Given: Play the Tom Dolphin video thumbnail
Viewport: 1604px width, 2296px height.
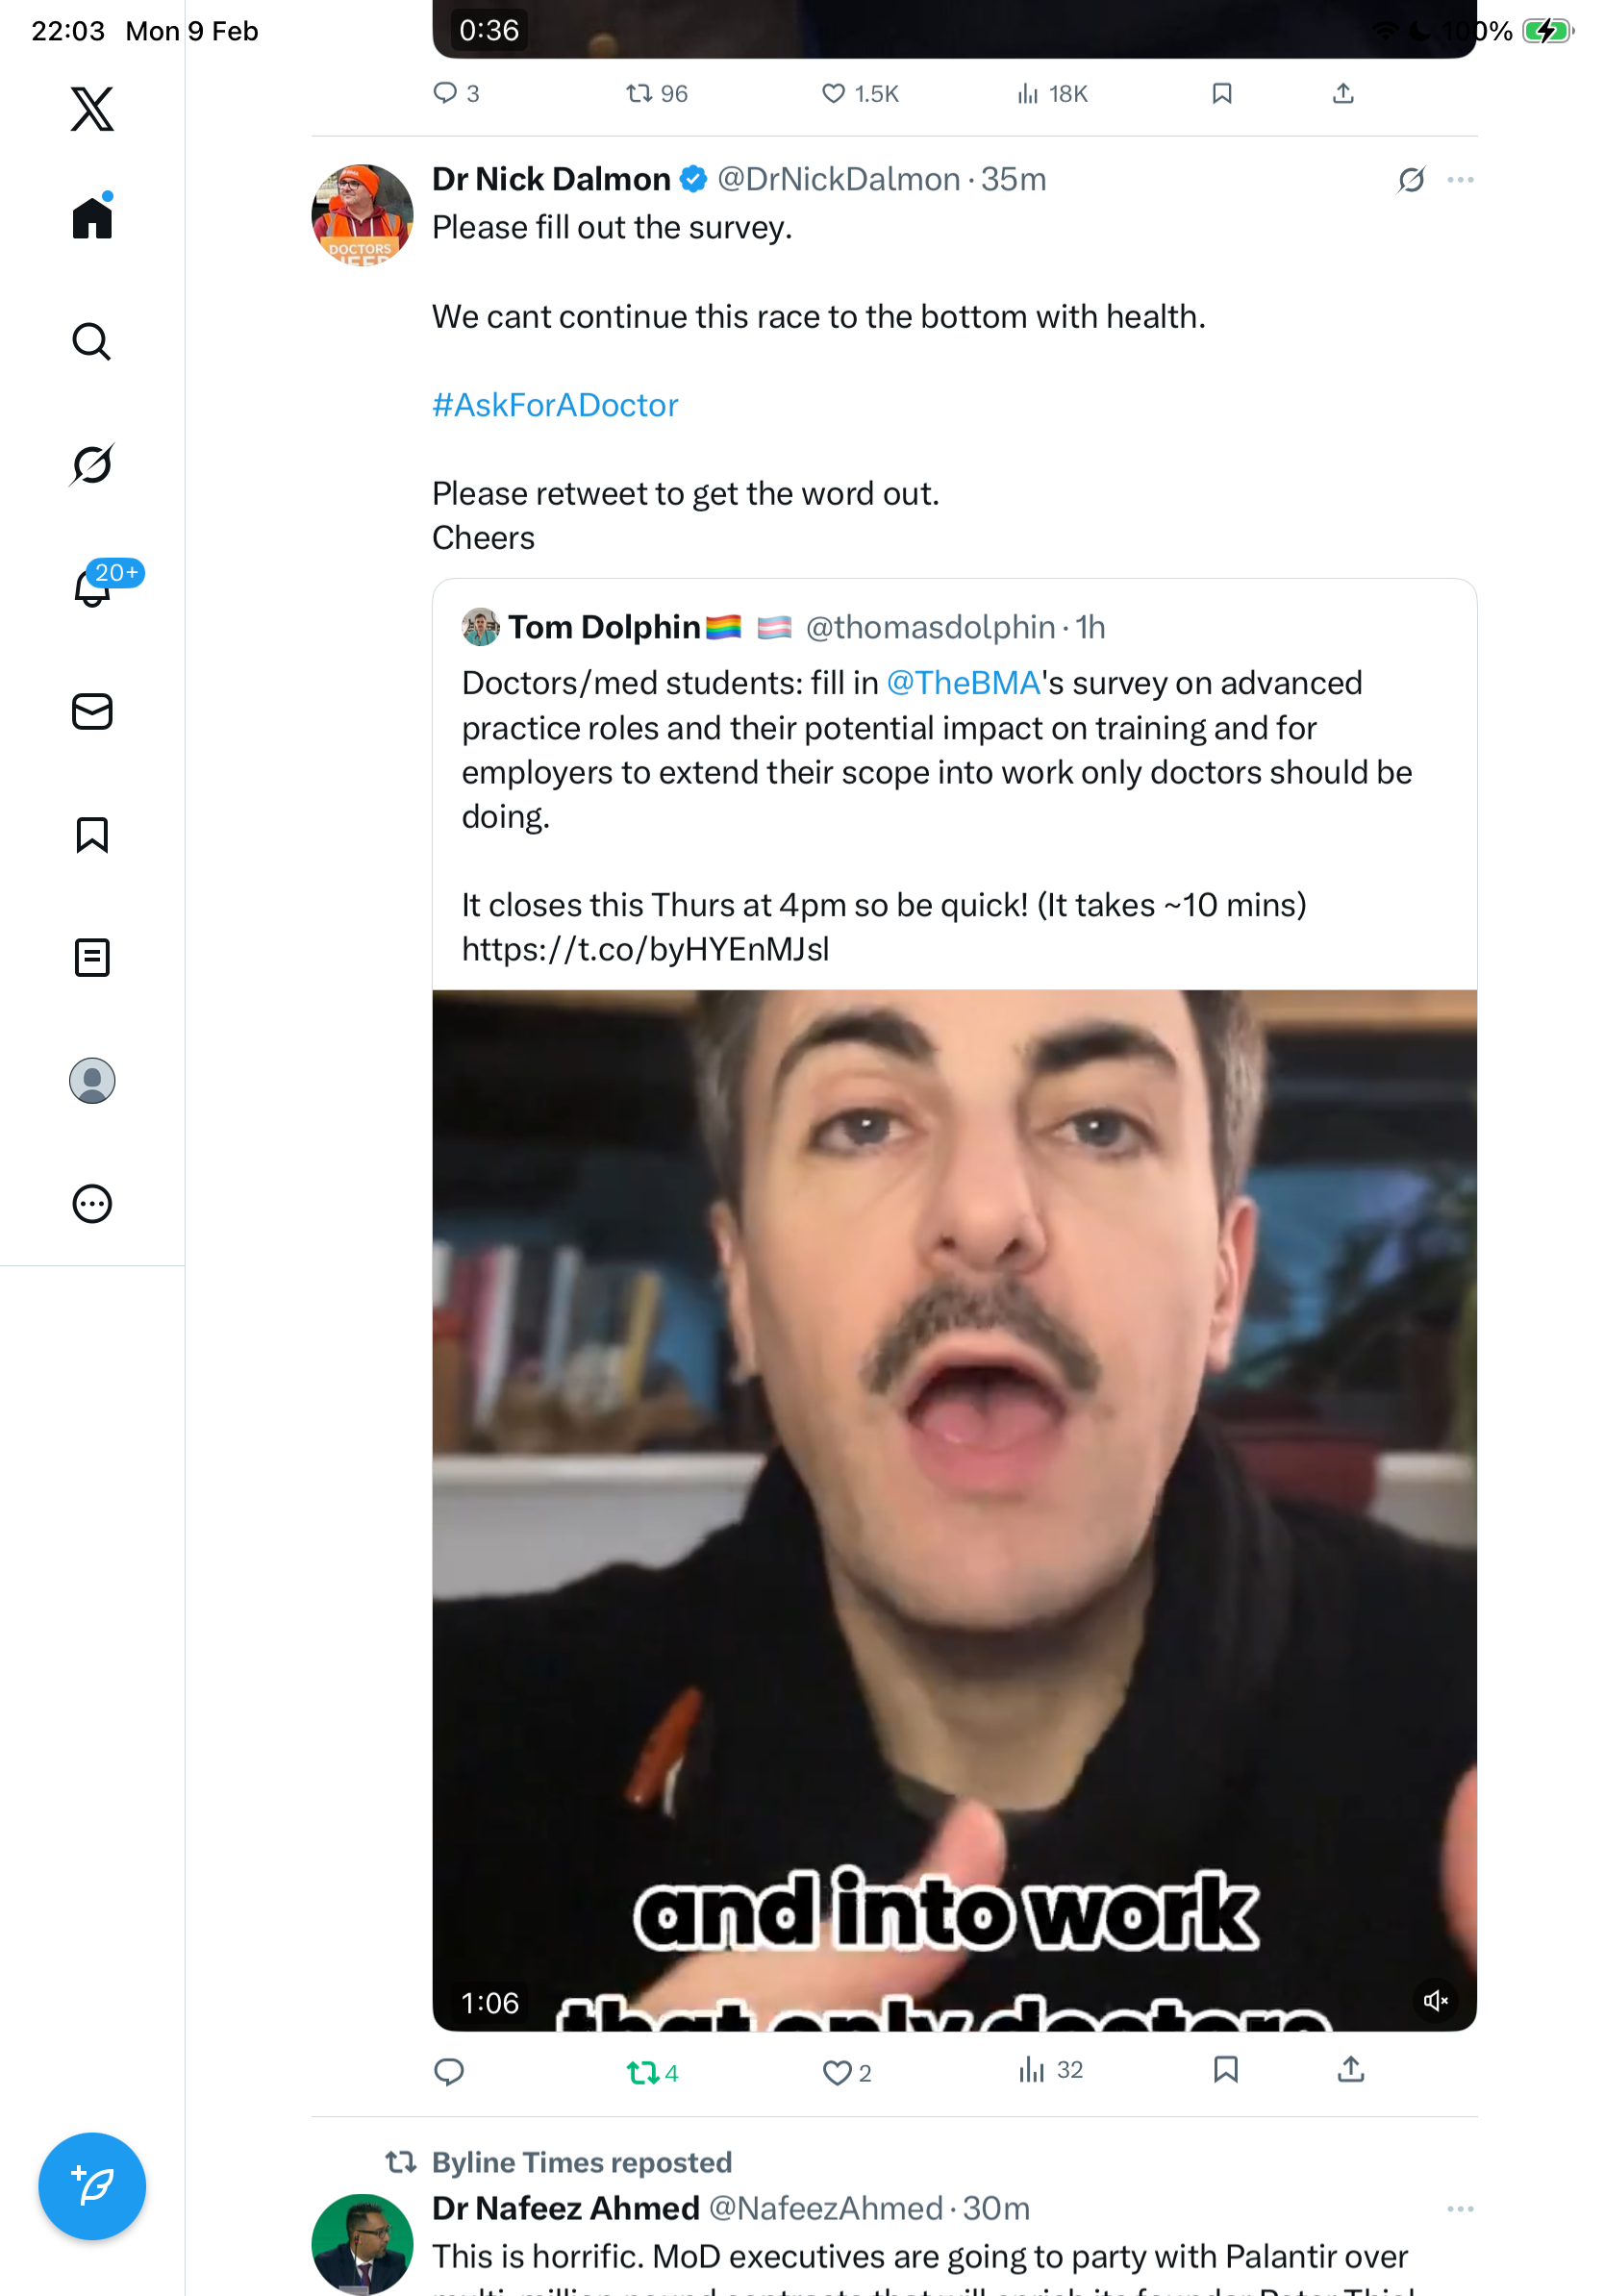Looking at the screenshot, I should pos(954,1510).
